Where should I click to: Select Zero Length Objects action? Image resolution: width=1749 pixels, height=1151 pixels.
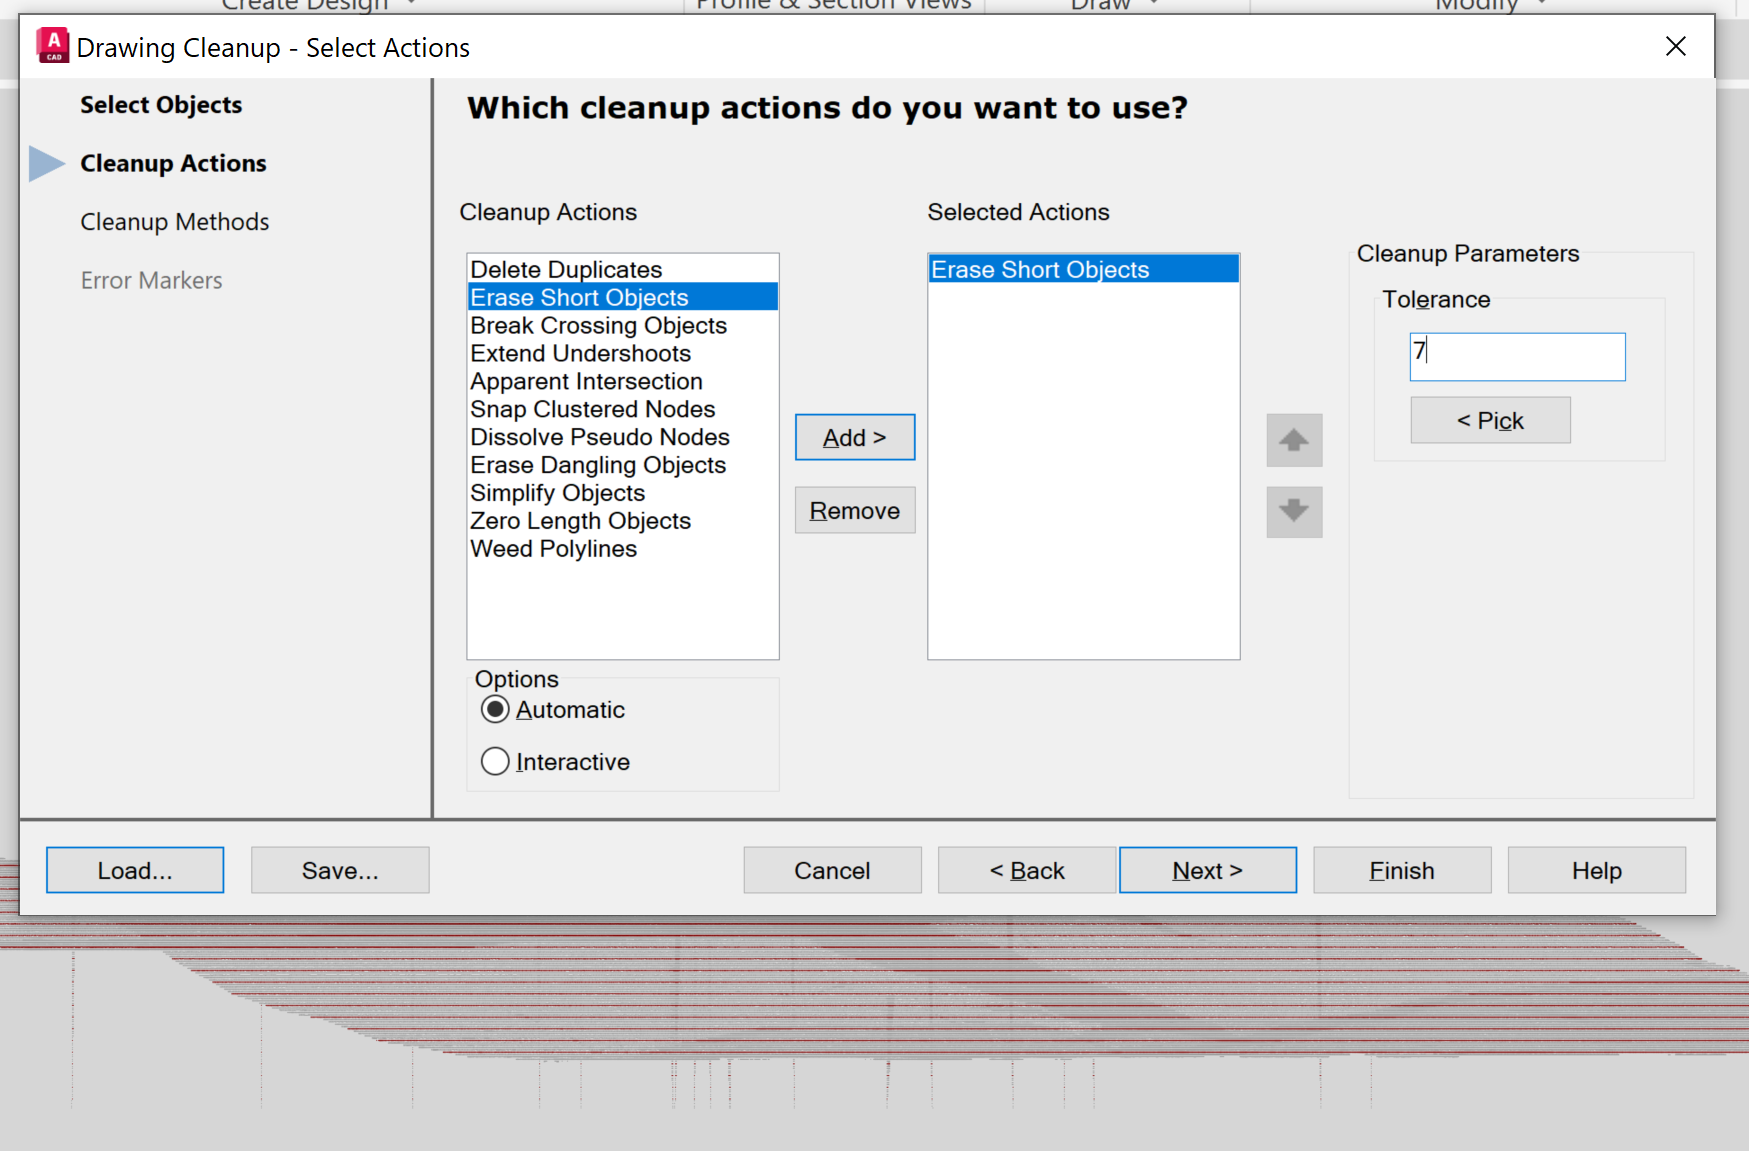622,522
